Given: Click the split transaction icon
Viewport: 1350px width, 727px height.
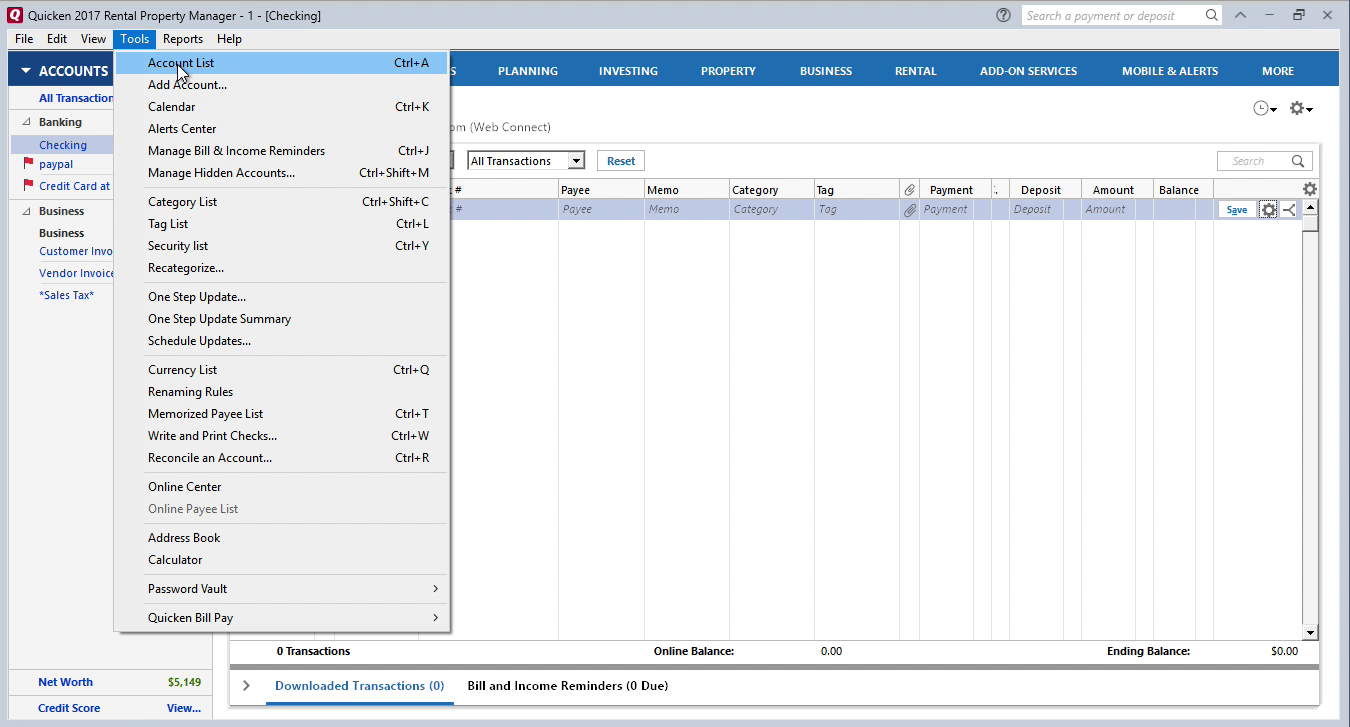Looking at the screenshot, I should [1289, 210].
